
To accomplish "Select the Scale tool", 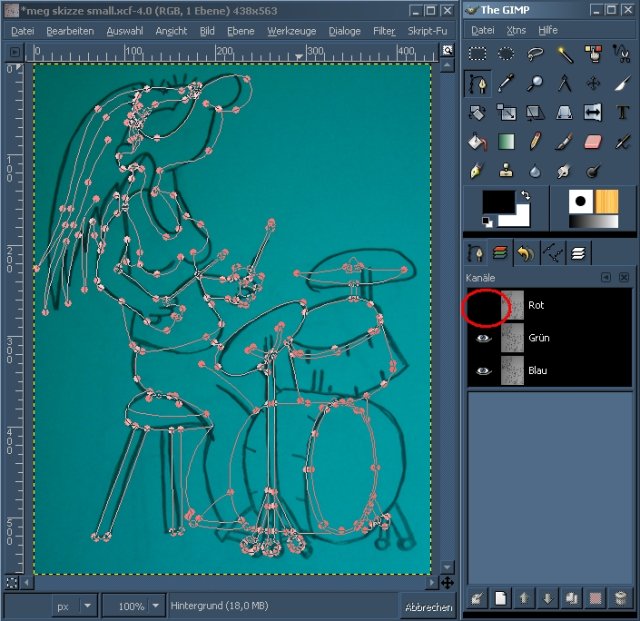I will [506, 113].
